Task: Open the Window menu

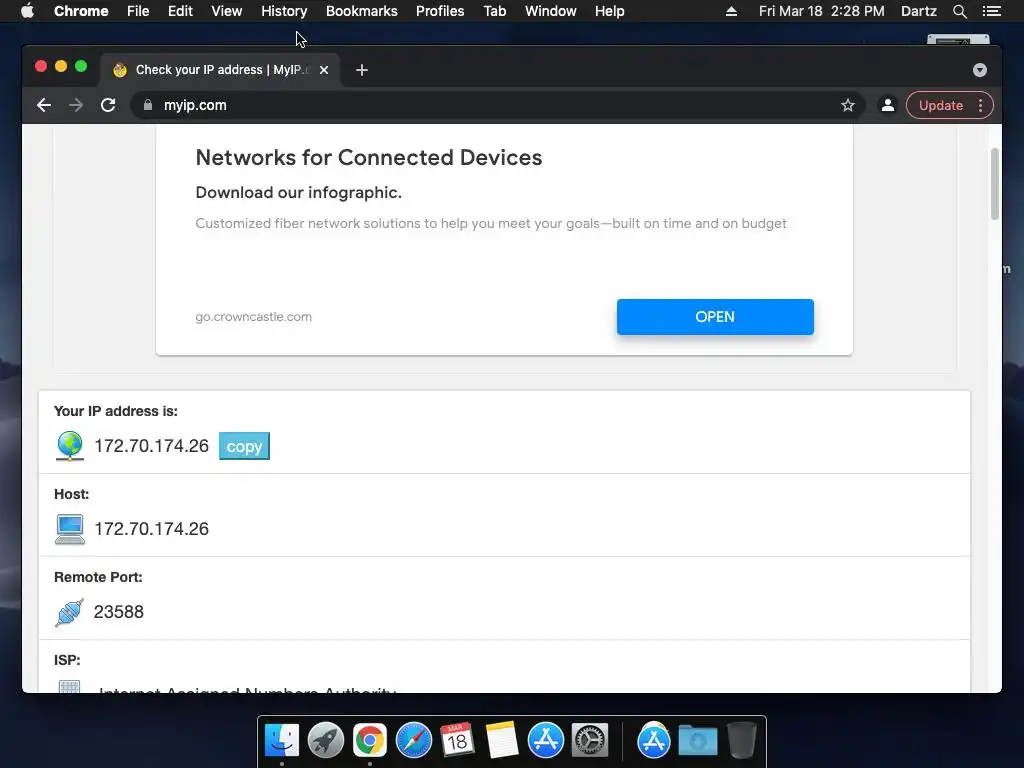Action: 551,11
